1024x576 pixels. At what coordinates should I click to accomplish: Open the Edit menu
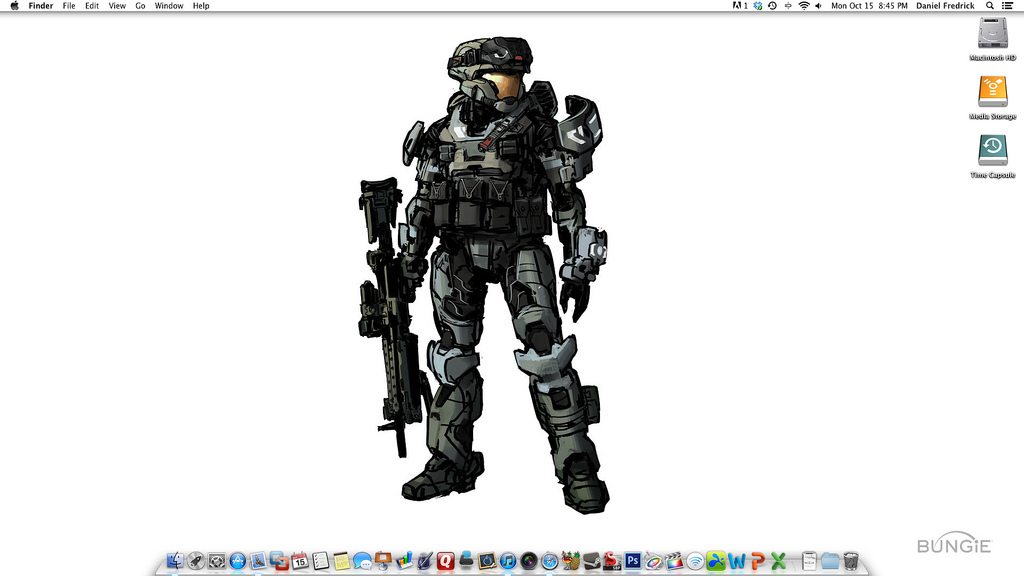(x=92, y=6)
